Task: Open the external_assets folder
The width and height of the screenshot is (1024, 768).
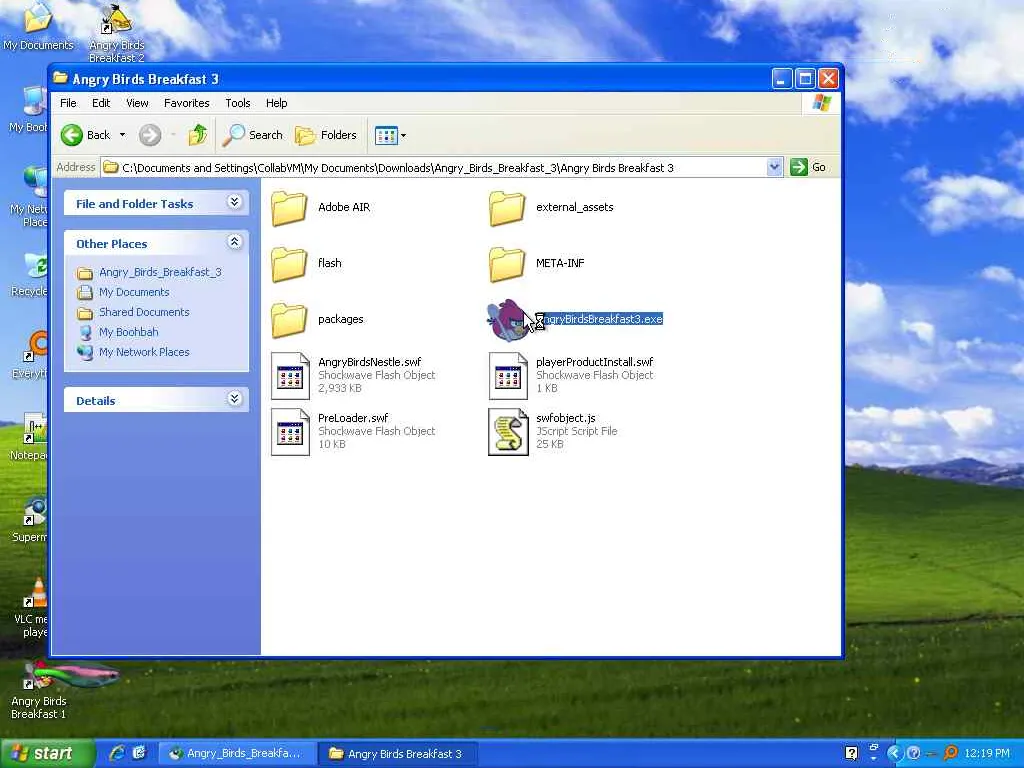Action: [x=551, y=208]
